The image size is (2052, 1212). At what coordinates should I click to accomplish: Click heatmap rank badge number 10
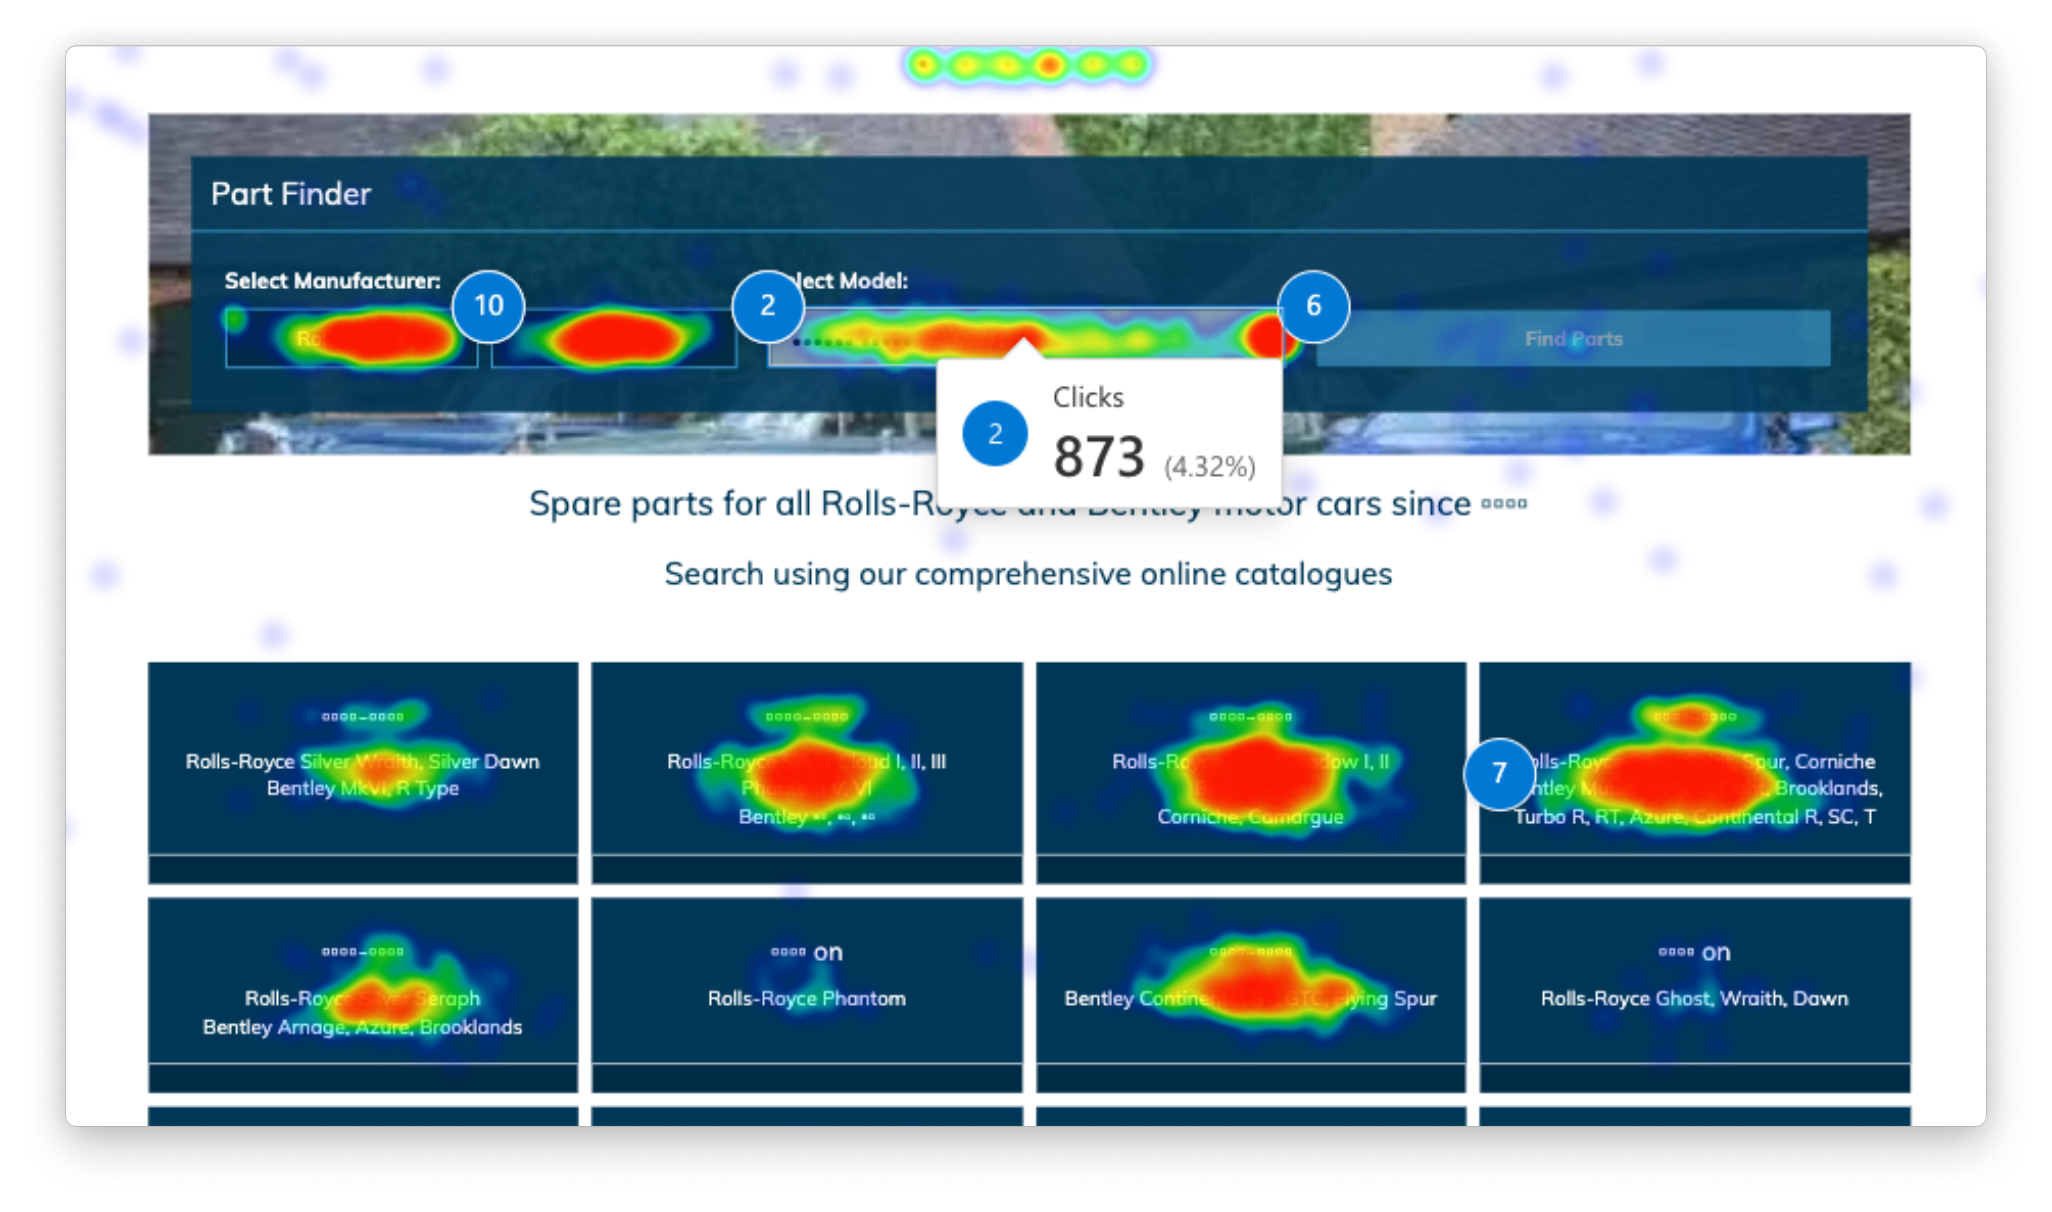click(488, 305)
